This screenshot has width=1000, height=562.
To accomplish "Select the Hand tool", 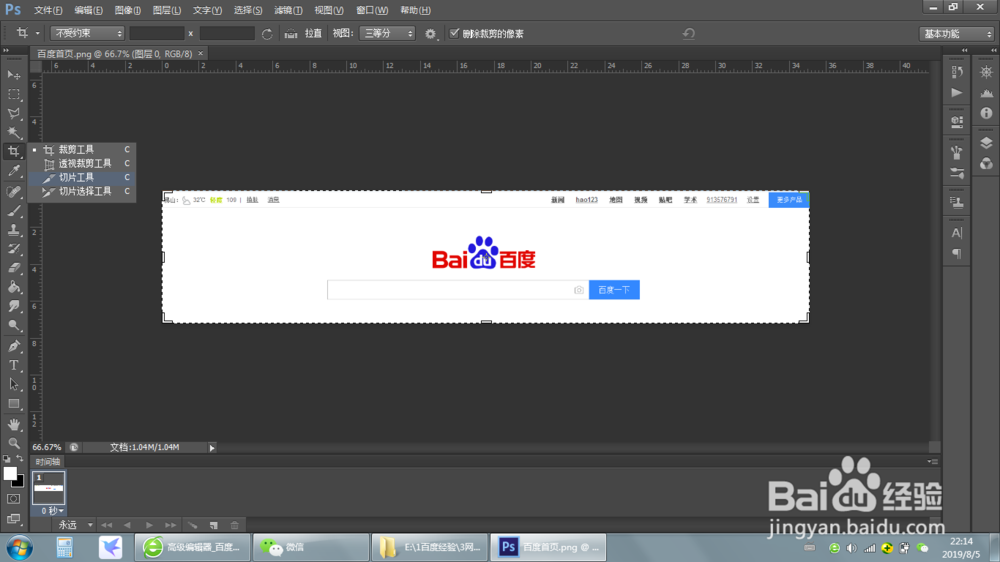I will [13, 424].
